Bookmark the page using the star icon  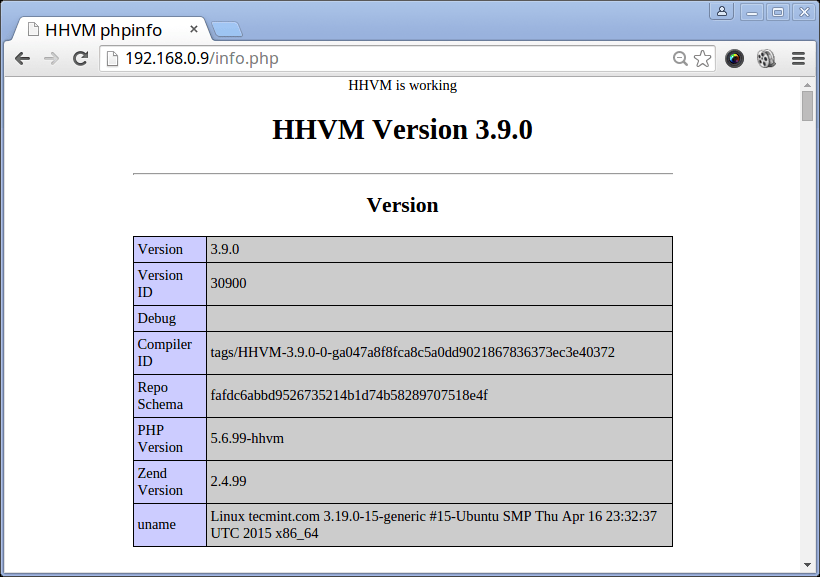pyautogui.click(x=700, y=59)
